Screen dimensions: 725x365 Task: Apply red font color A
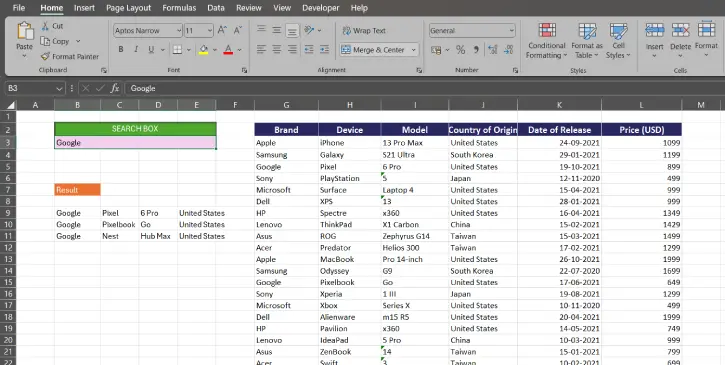point(228,49)
